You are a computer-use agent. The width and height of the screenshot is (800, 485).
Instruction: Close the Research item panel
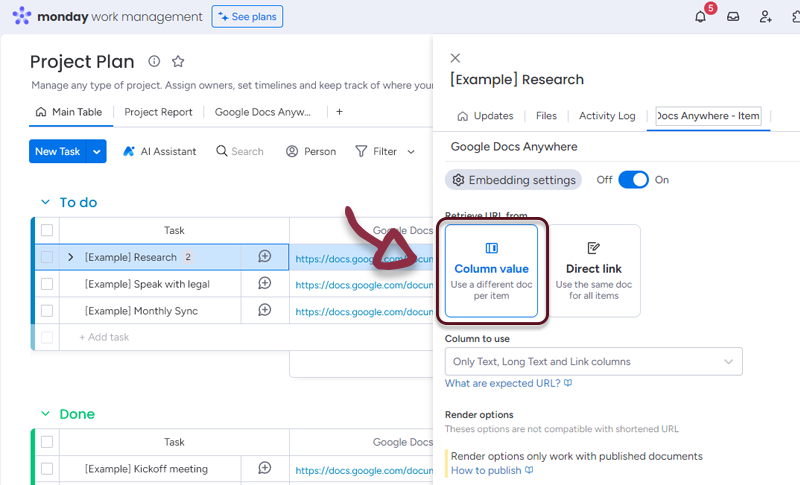click(456, 59)
